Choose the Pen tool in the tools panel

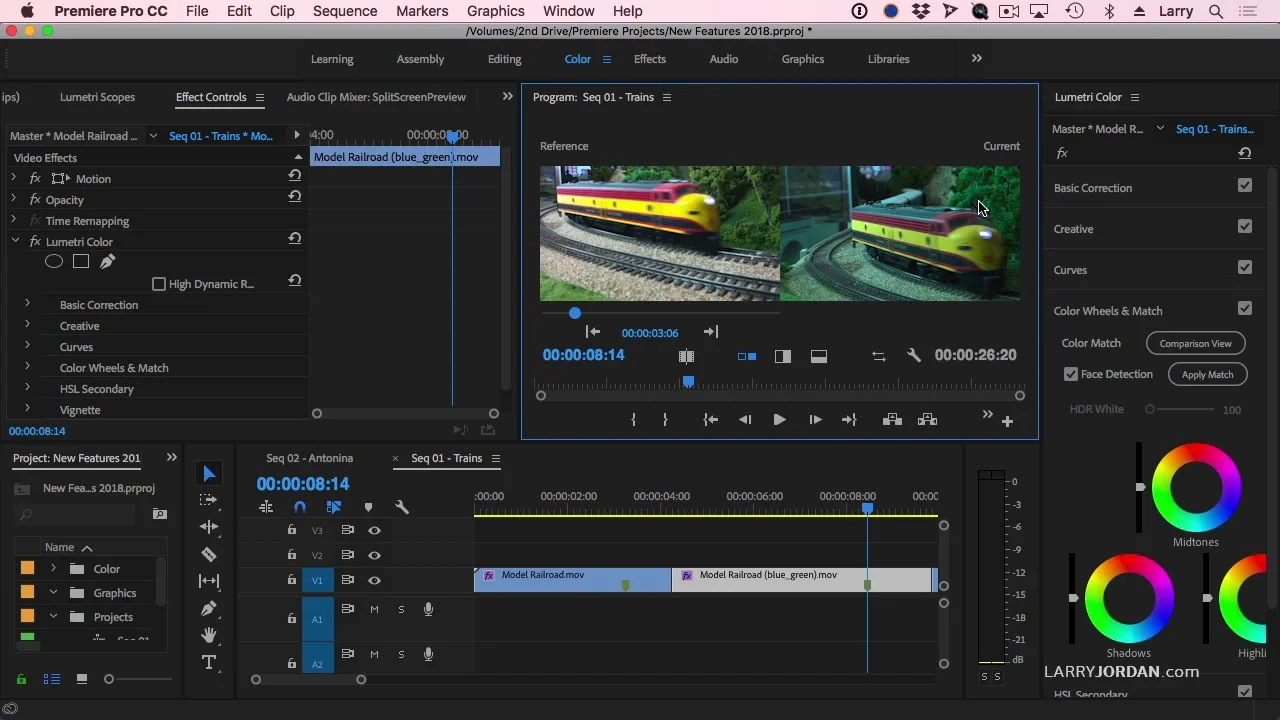coord(209,608)
